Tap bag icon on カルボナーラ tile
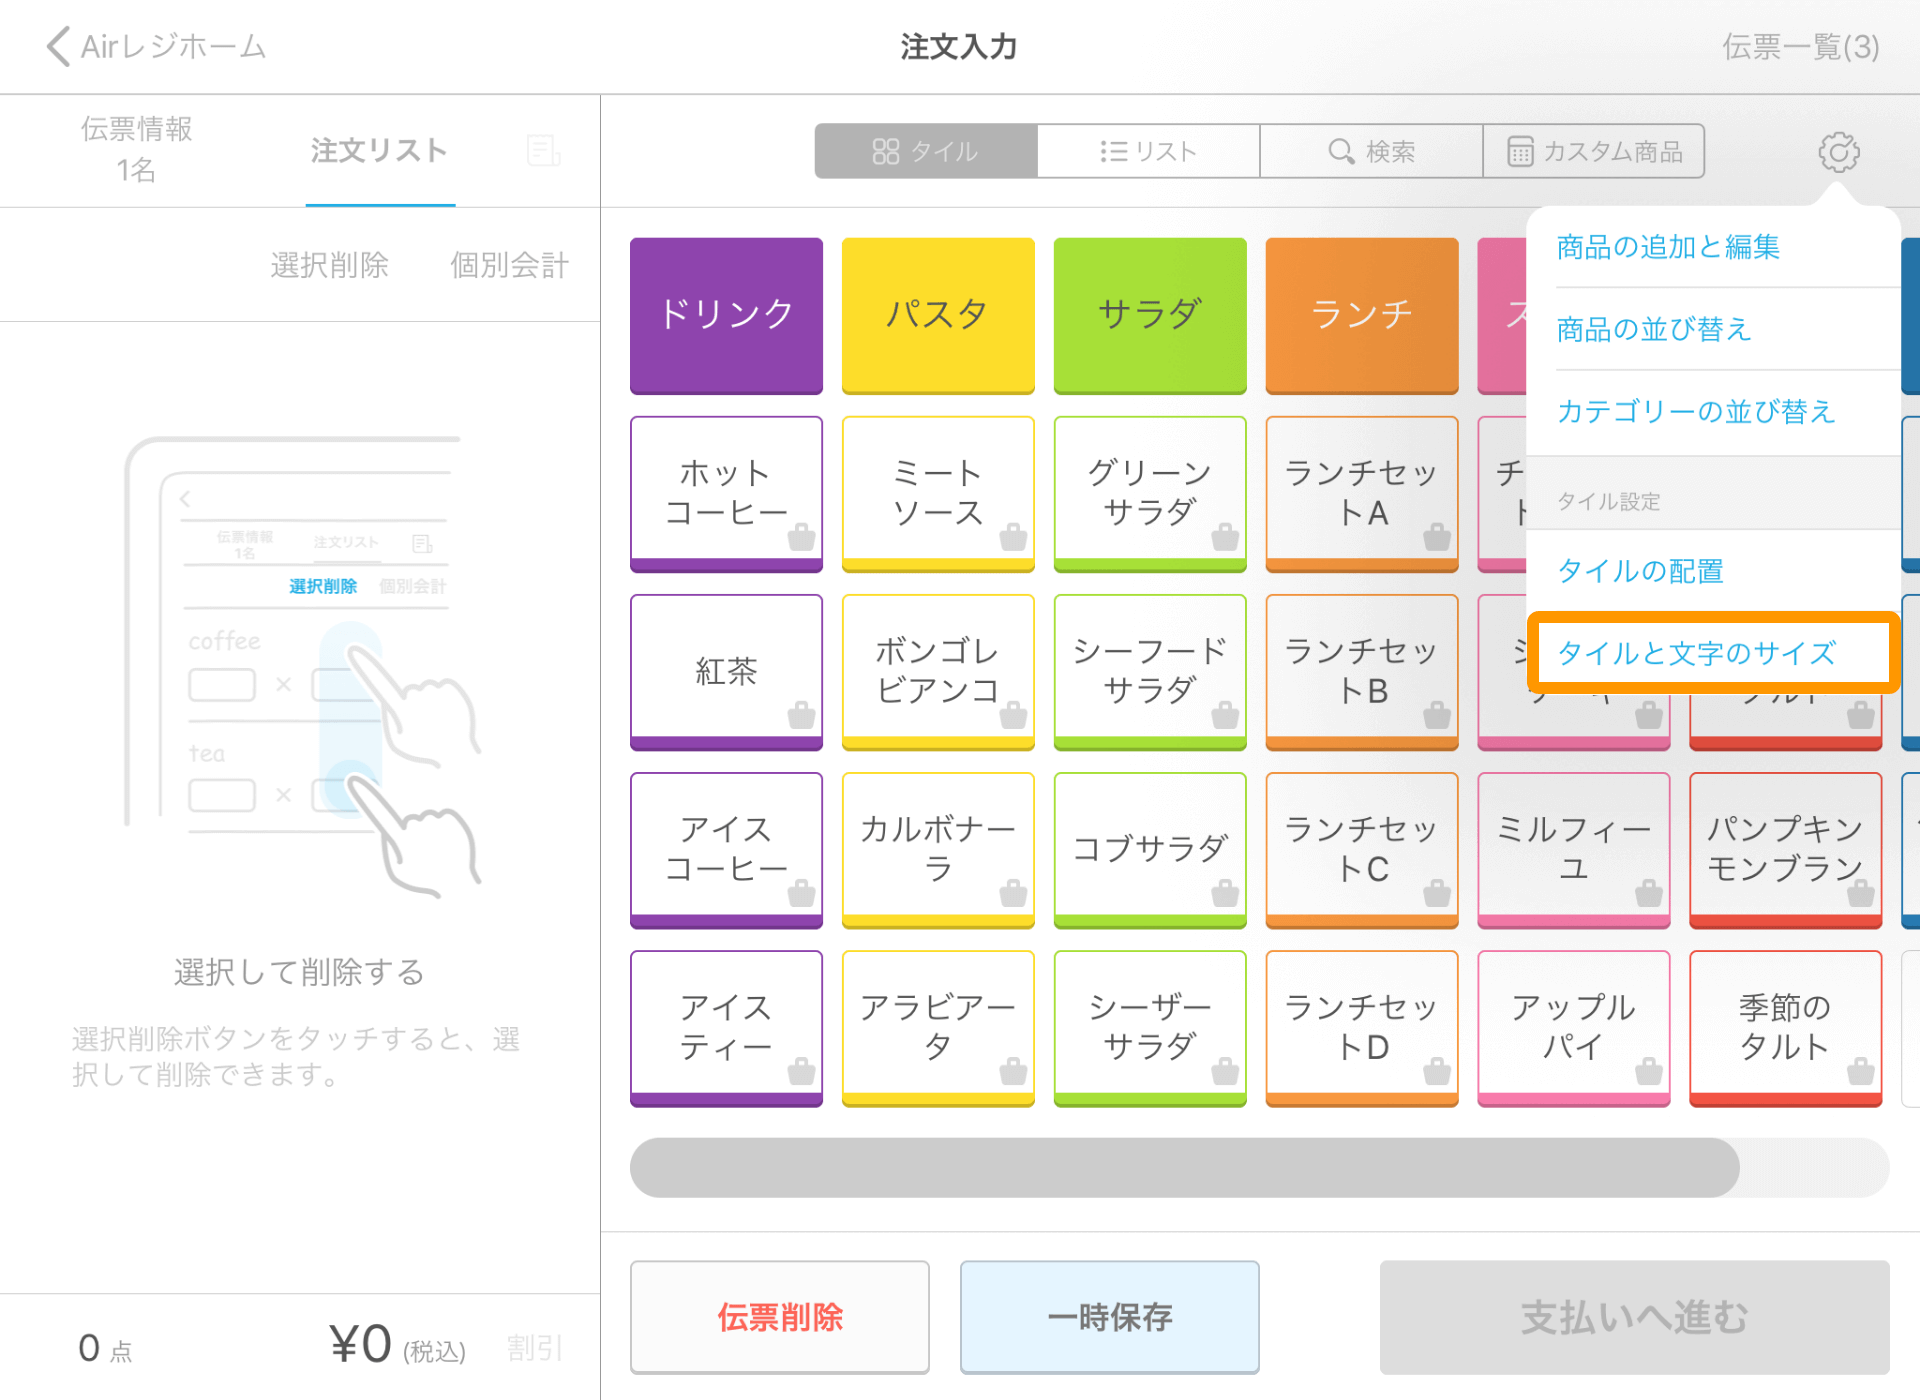Image resolution: width=1920 pixels, height=1400 pixels. (x=1013, y=893)
